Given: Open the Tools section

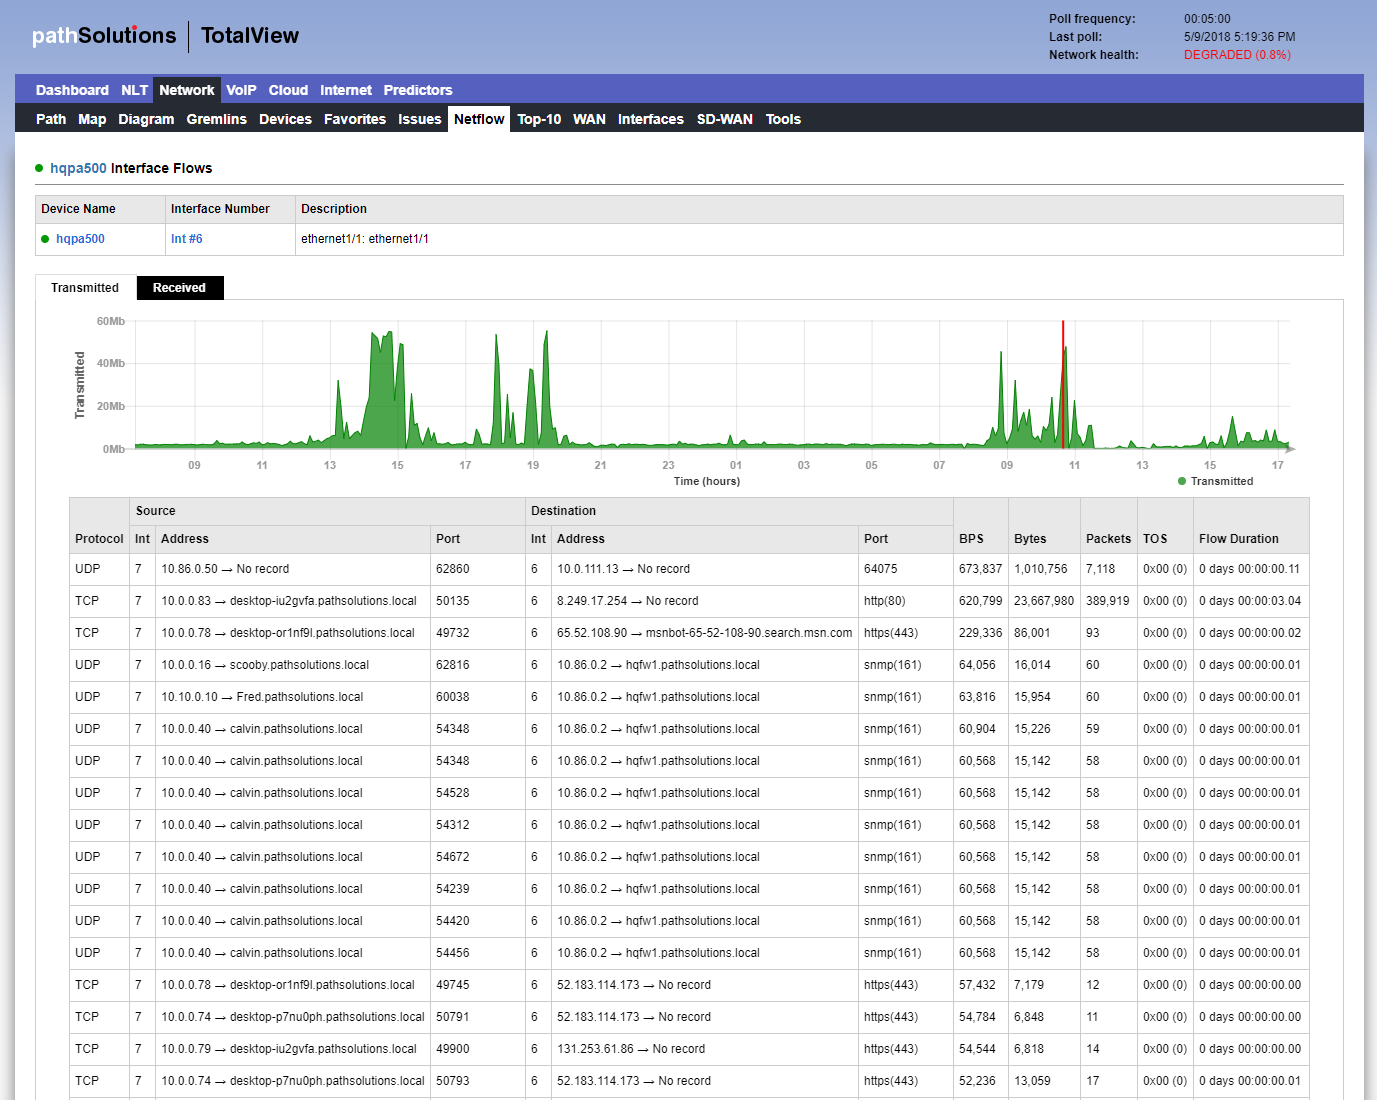Looking at the screenshot, I should [x=783, y=118].
